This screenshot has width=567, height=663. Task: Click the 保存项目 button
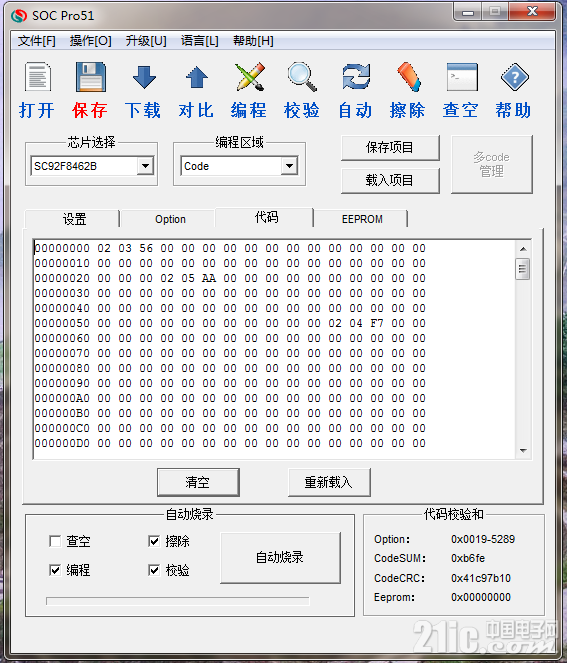(390, 148)
